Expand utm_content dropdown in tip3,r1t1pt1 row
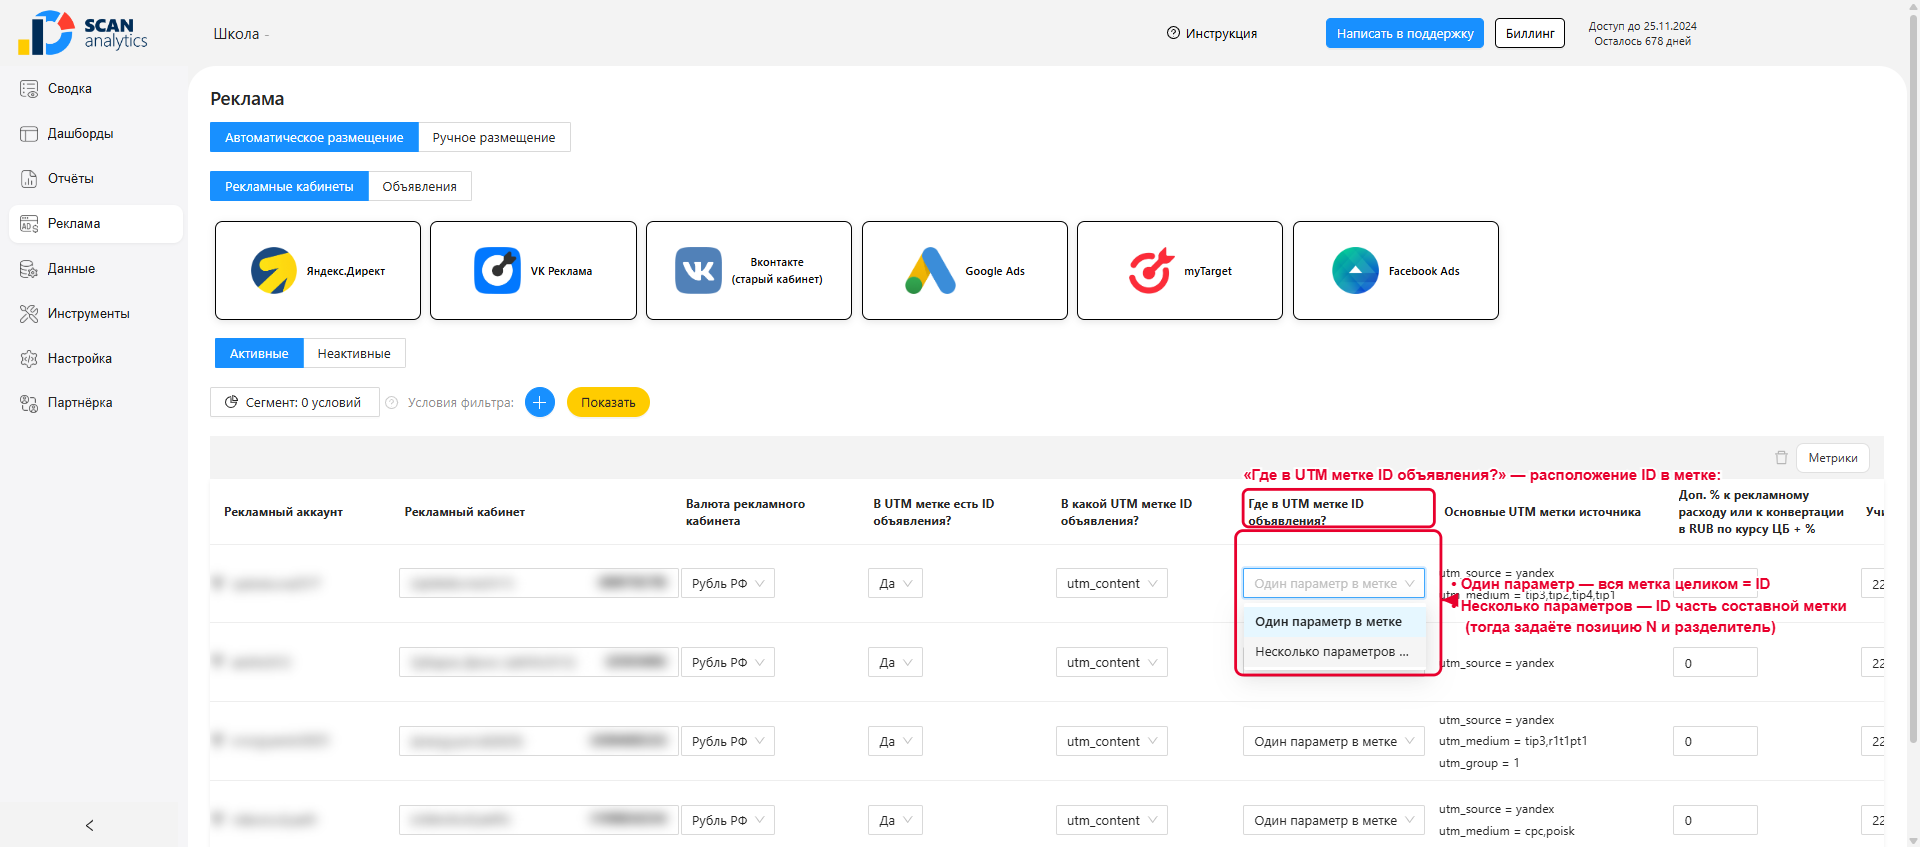The height and width of the screenshot is (847, 1920). pos(1111,741)
